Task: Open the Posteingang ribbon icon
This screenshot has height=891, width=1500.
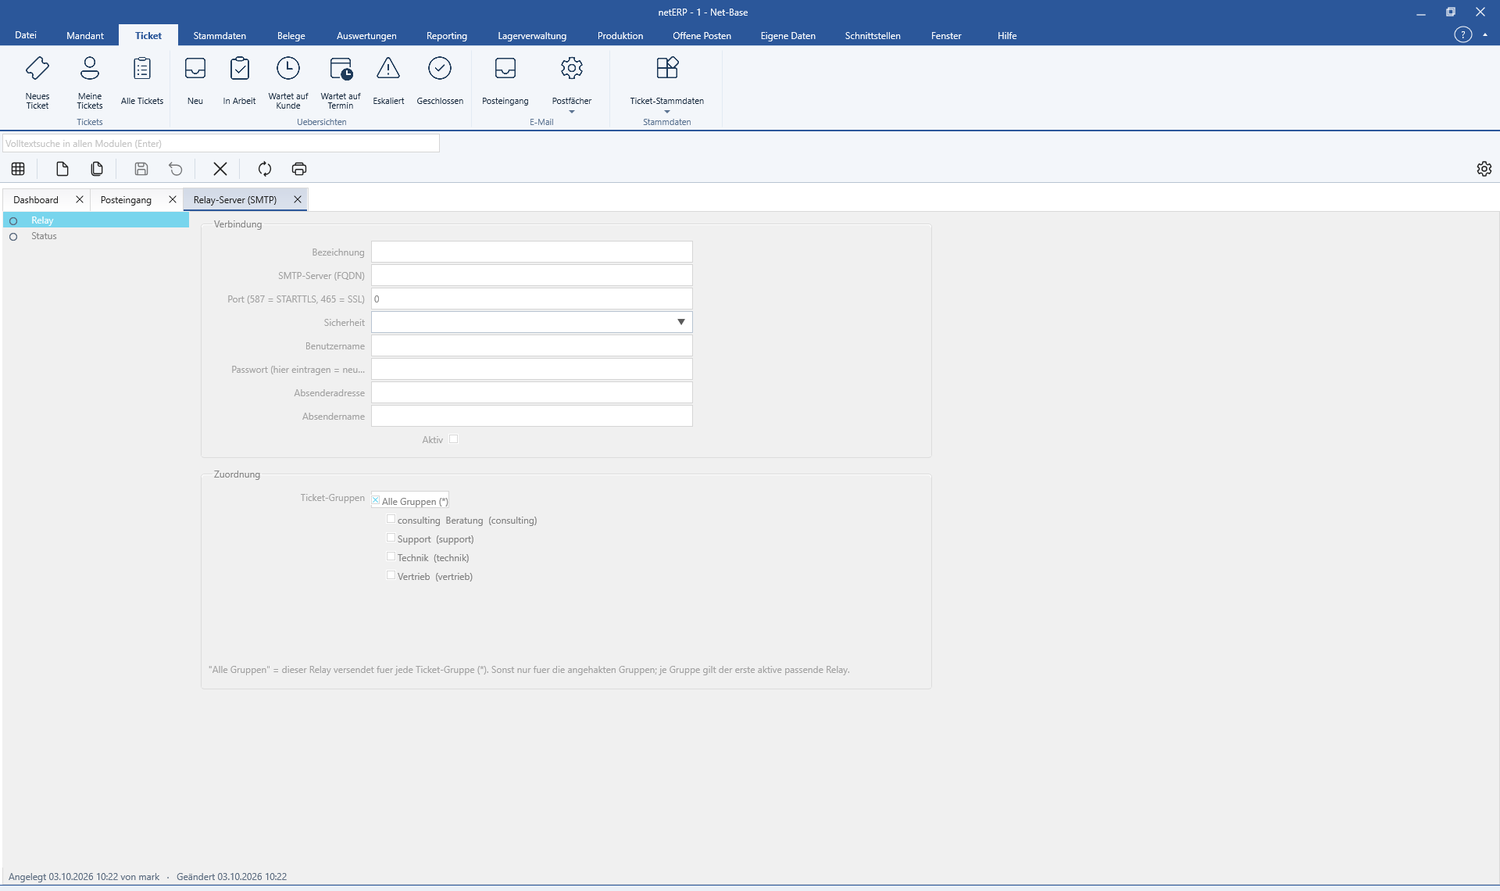Action: click(505, 82)
